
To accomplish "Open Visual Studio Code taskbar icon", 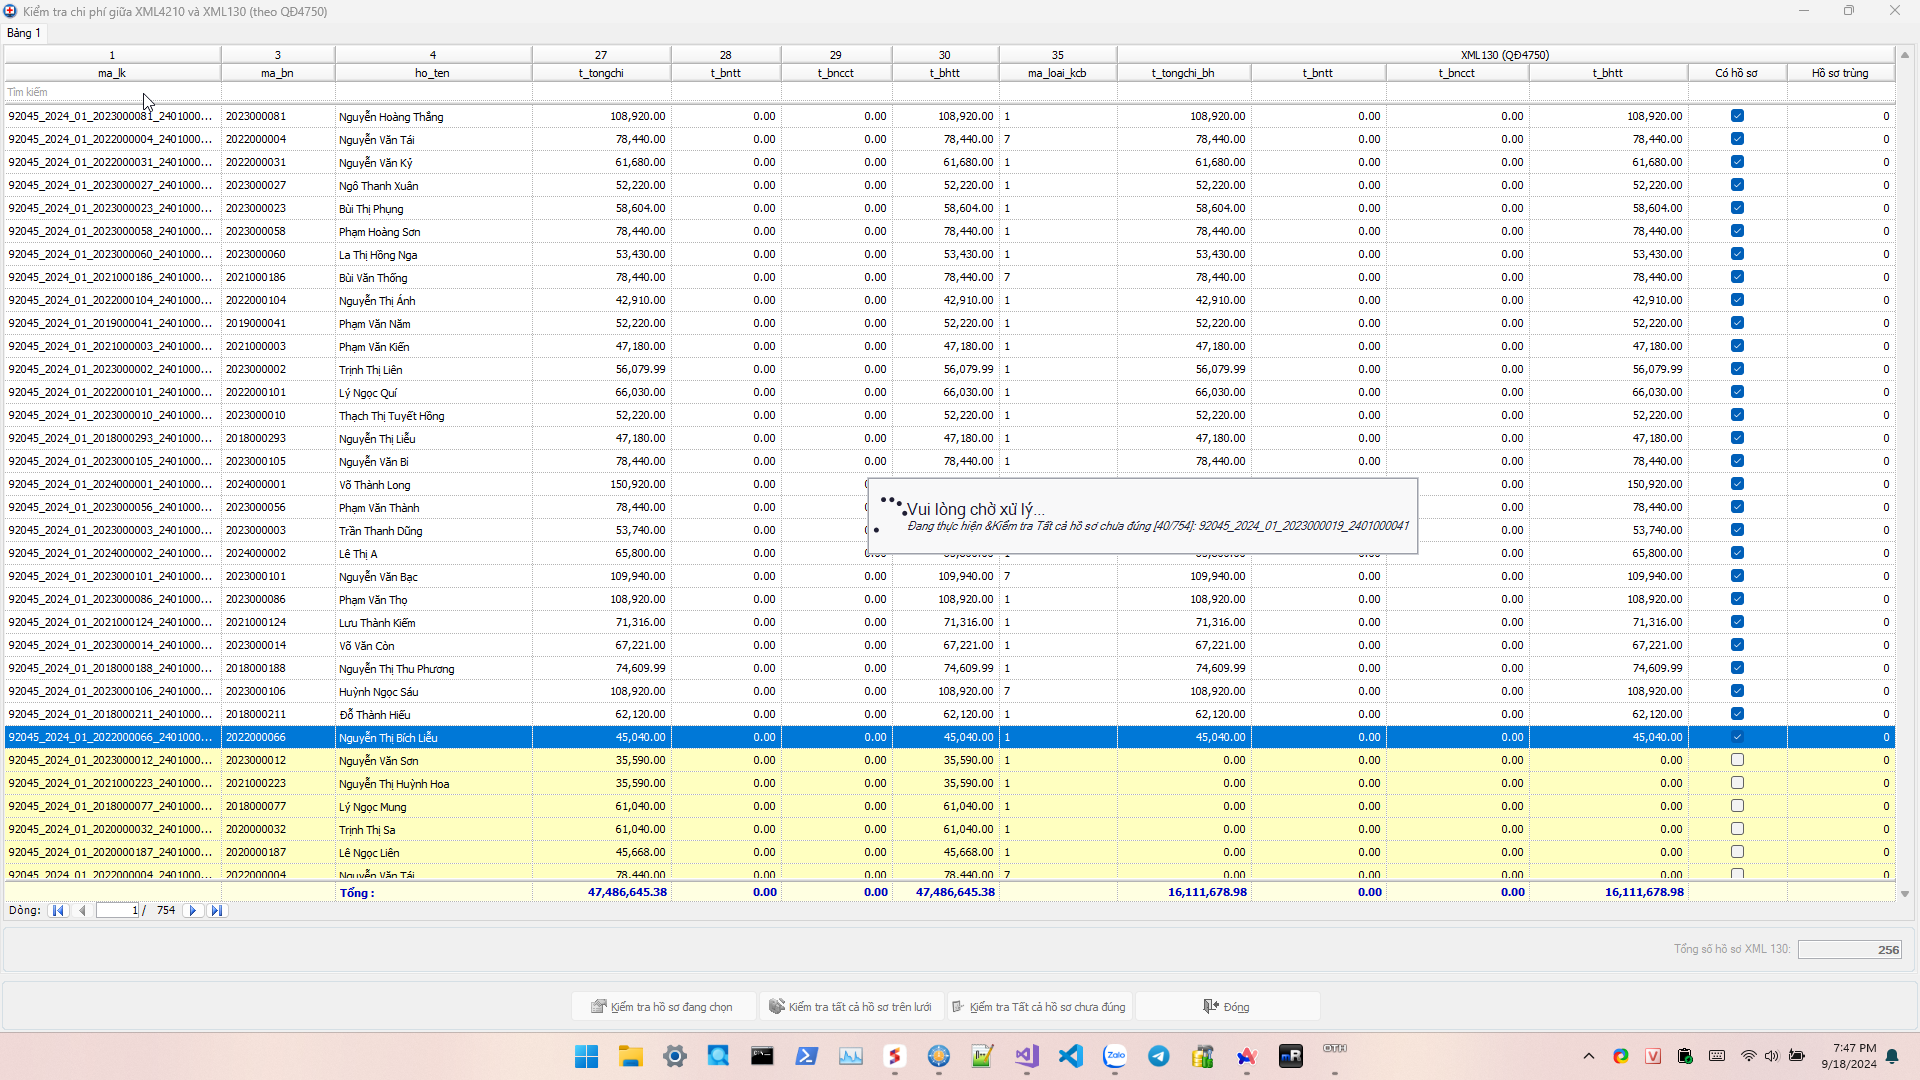I will click(x=1070, y=1056).
